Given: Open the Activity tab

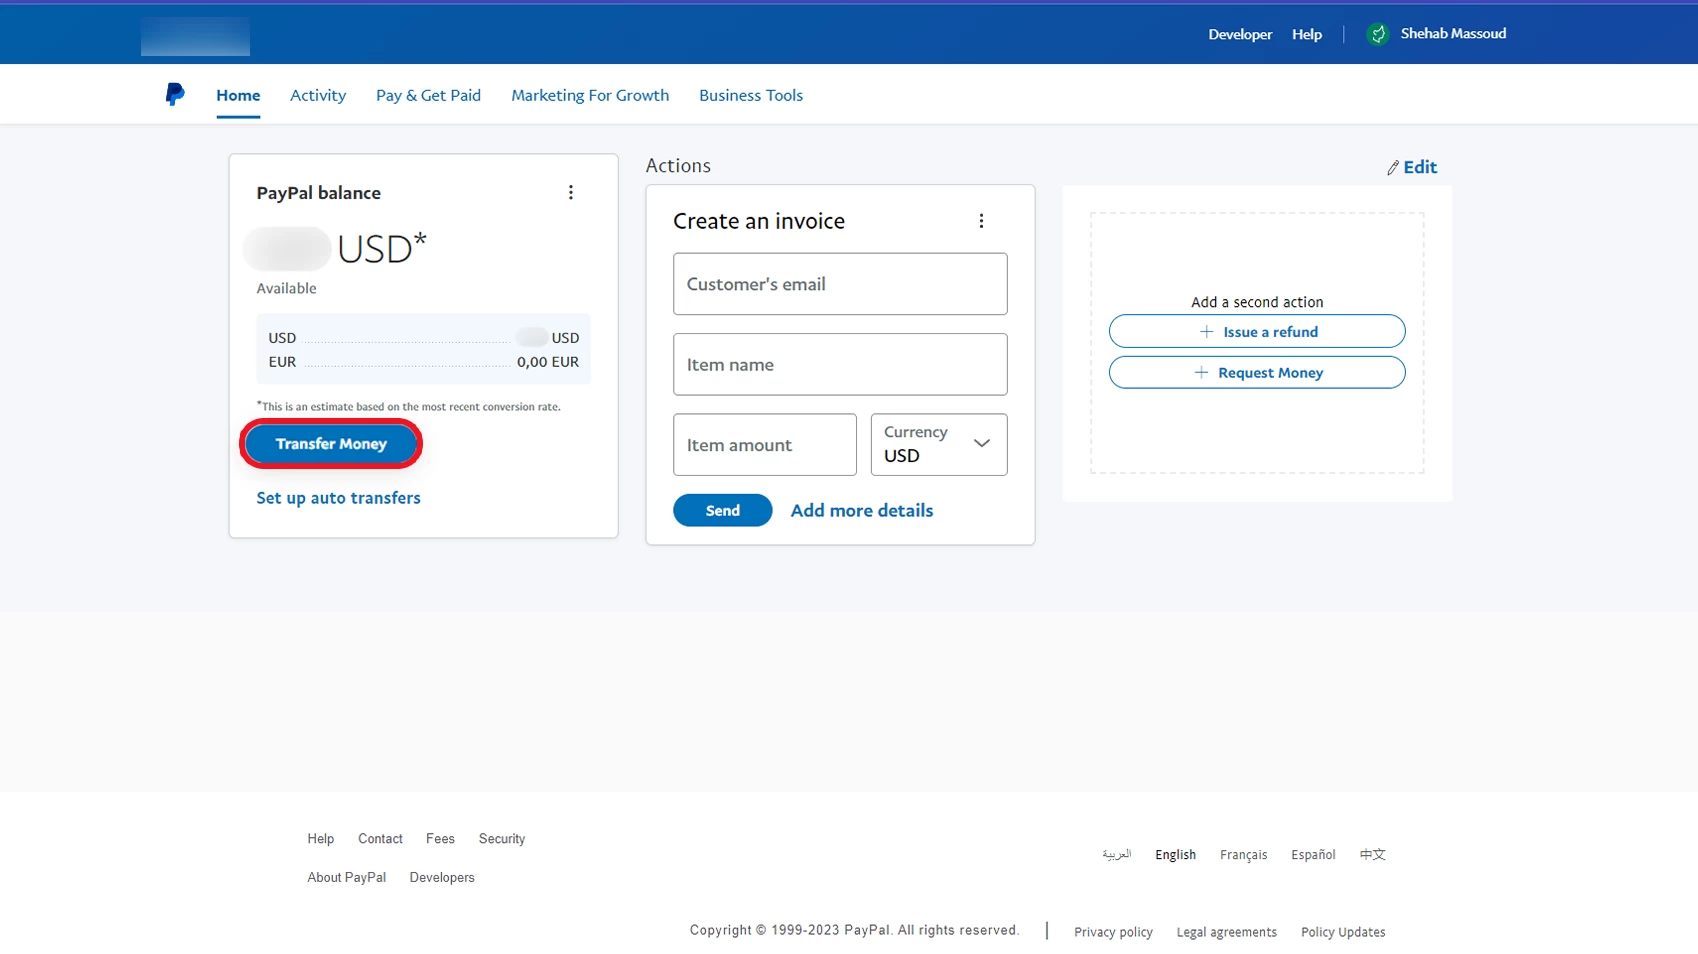Looking at the screenshot, I should click(318, 95).
